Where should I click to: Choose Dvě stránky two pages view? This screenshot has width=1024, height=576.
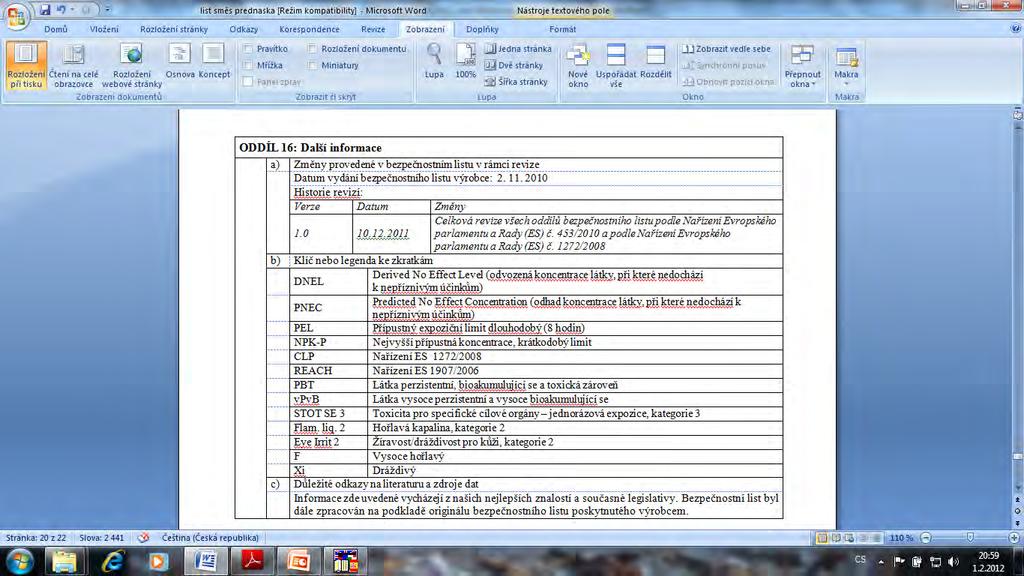514,65
